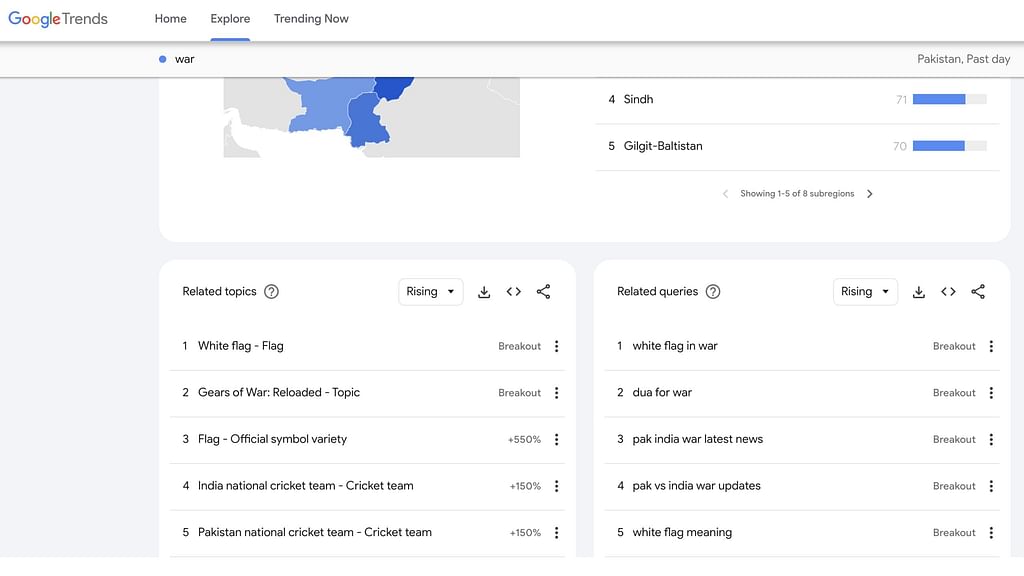Open 'Gears of War: Reloaded' topic
The image size is (1024, 576).
279,392
